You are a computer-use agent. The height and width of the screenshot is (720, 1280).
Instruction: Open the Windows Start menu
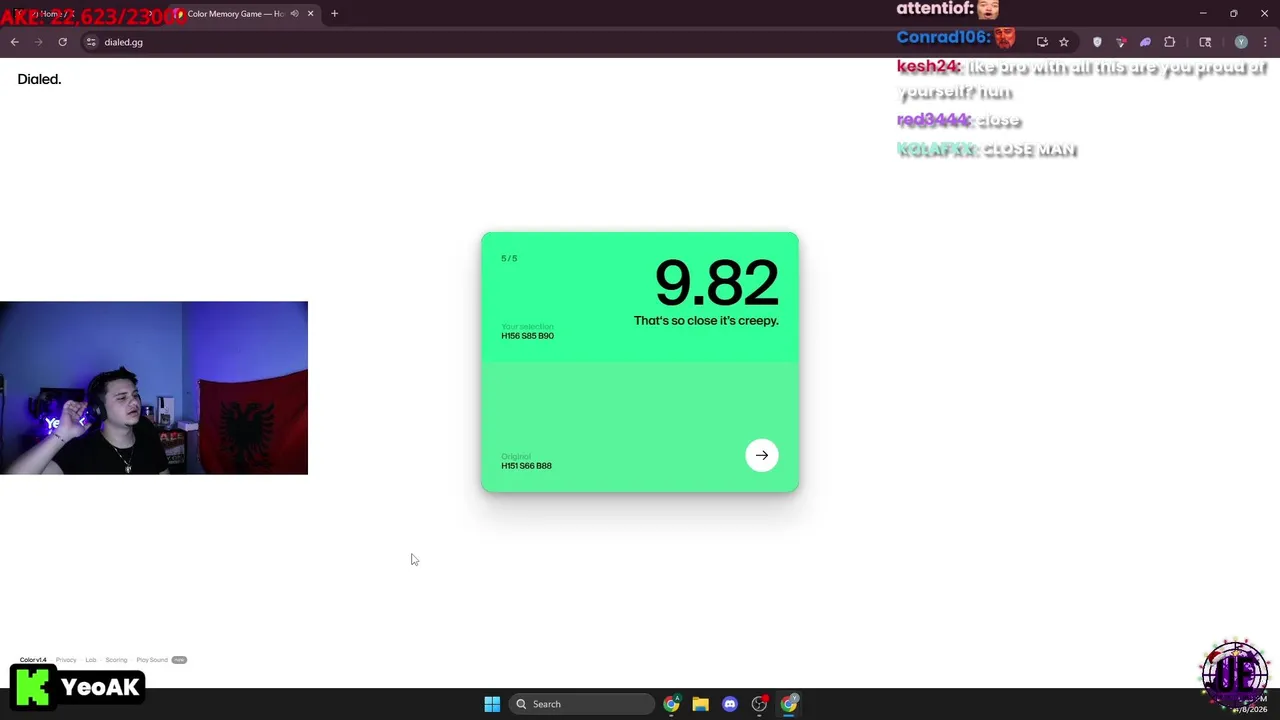(x=492, y=704)
